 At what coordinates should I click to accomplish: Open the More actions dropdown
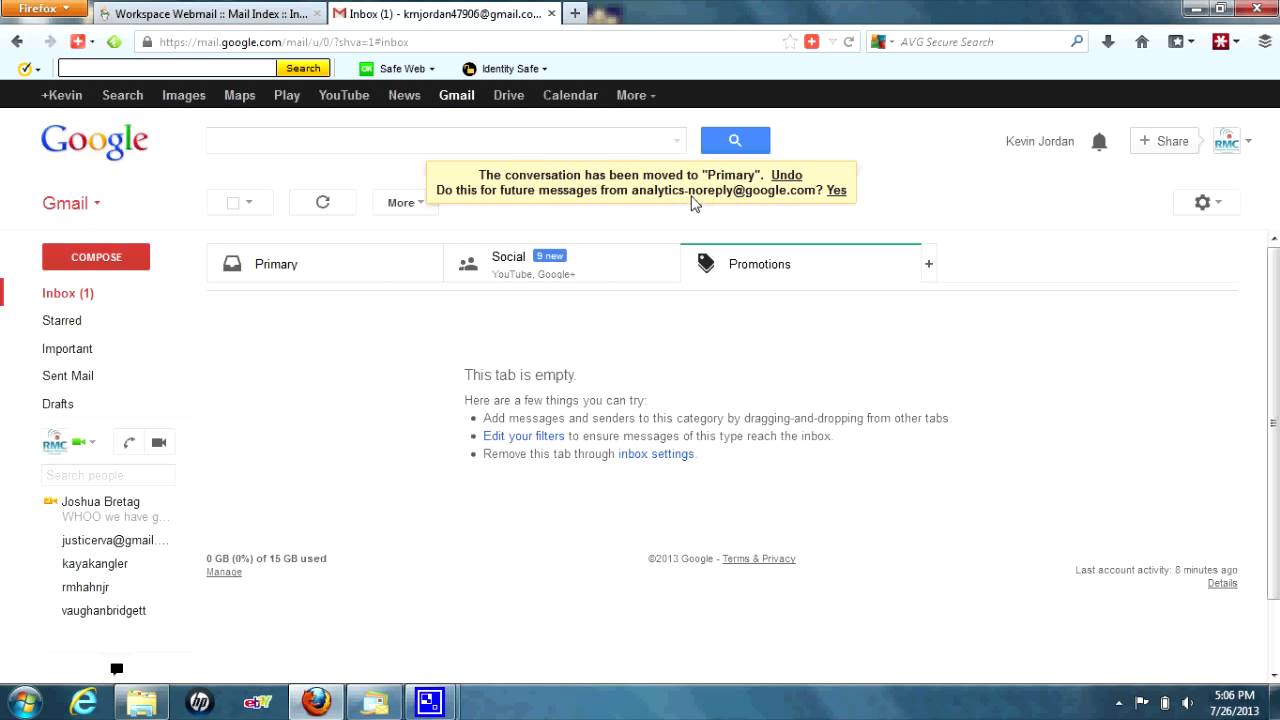point(405,202)
